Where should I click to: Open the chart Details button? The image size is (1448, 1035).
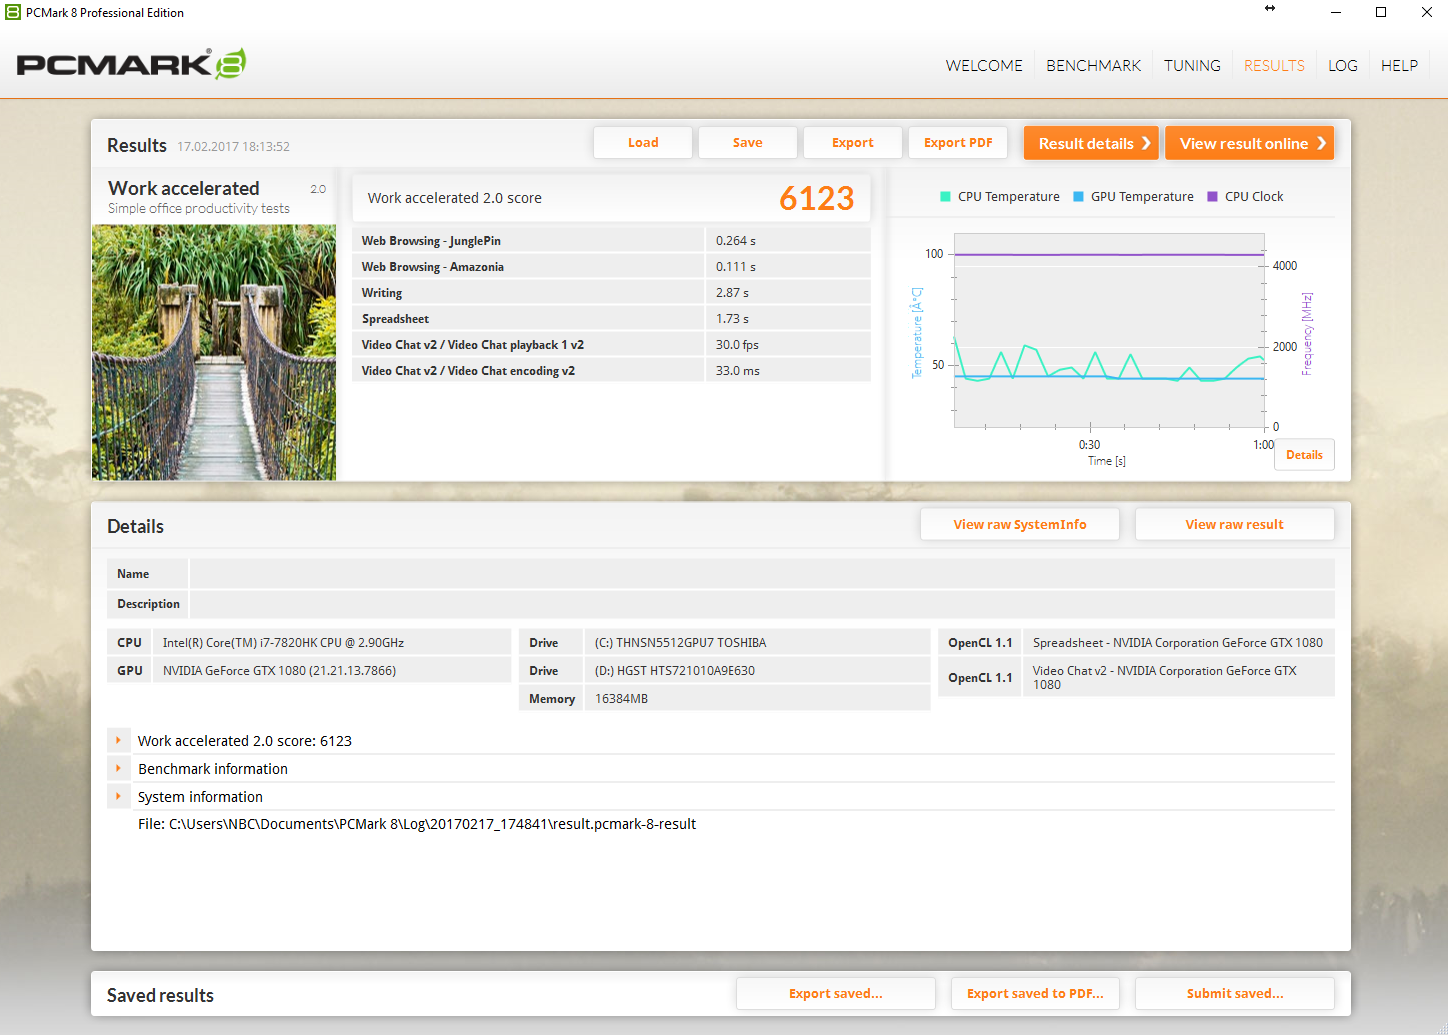(x=1304, y=455)
